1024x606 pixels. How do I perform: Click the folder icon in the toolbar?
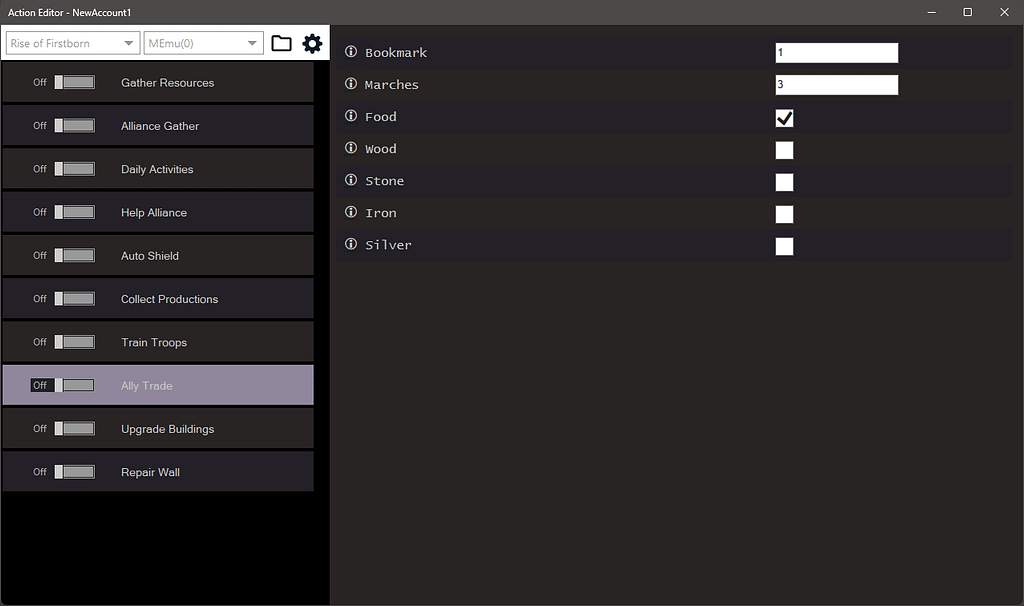[x=281, y=43]
